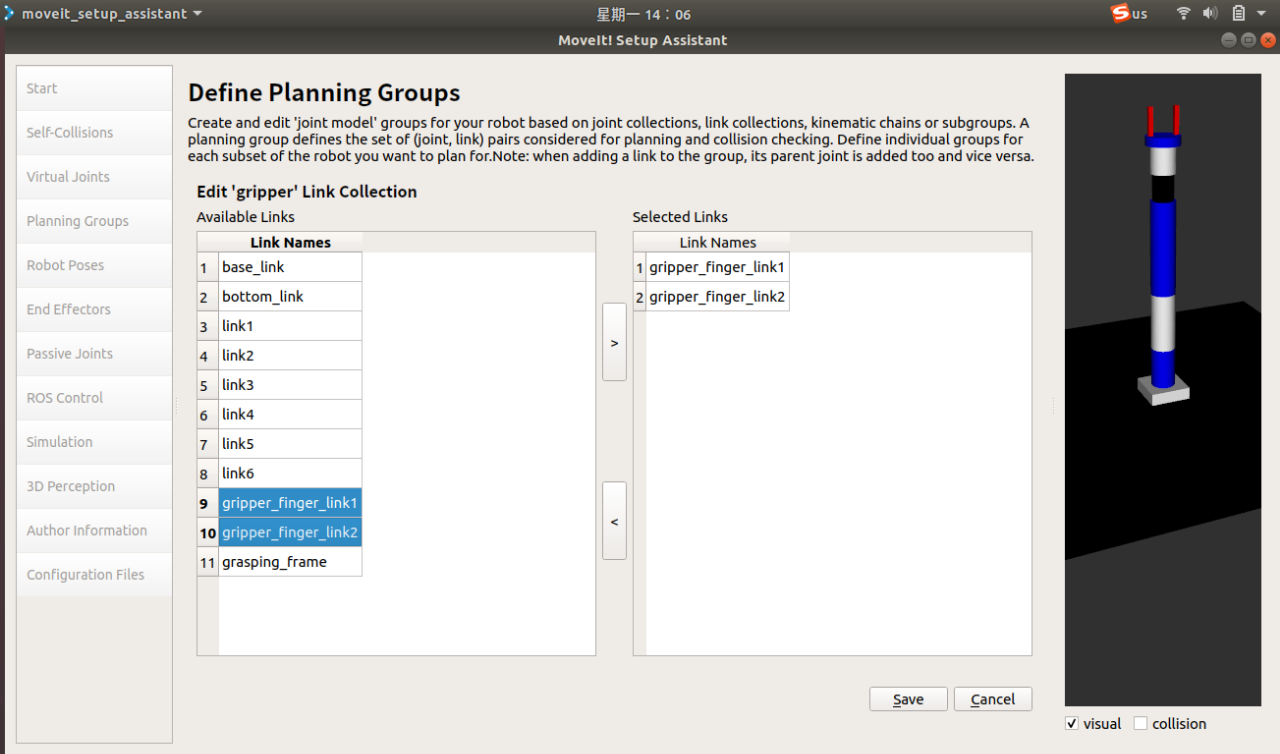1280x754 pixels.
Task: Select grasping_frame in Available Links
Action: [x=290, y=561]
